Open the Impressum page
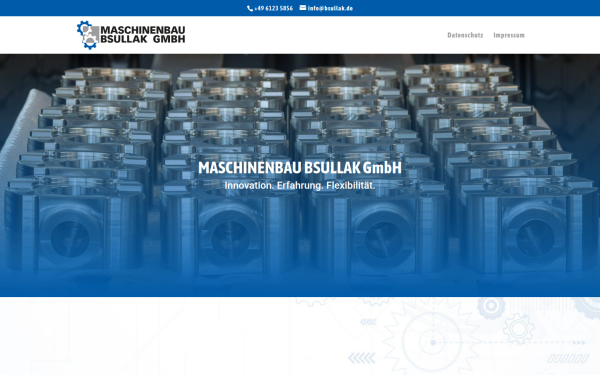Image resolution: width=600 pixels, height=375 pixels. tap(509, 35)
